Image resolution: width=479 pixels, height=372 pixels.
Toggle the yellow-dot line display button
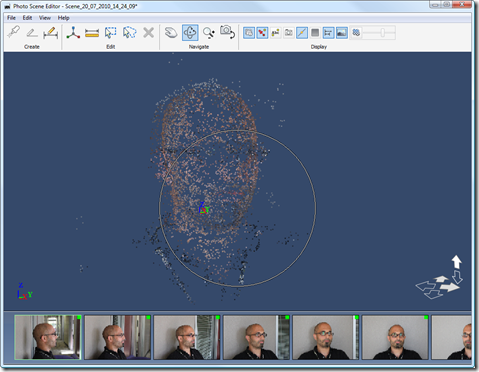302,33
